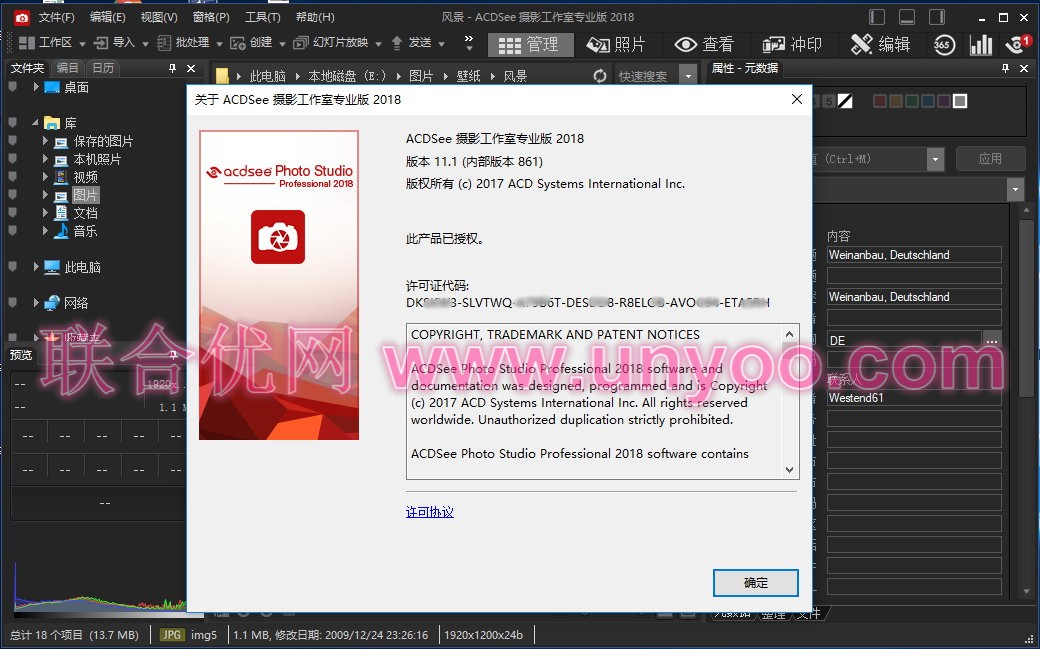
Task: Click the ellipsis button beside DE field
Action: [992, 340]
